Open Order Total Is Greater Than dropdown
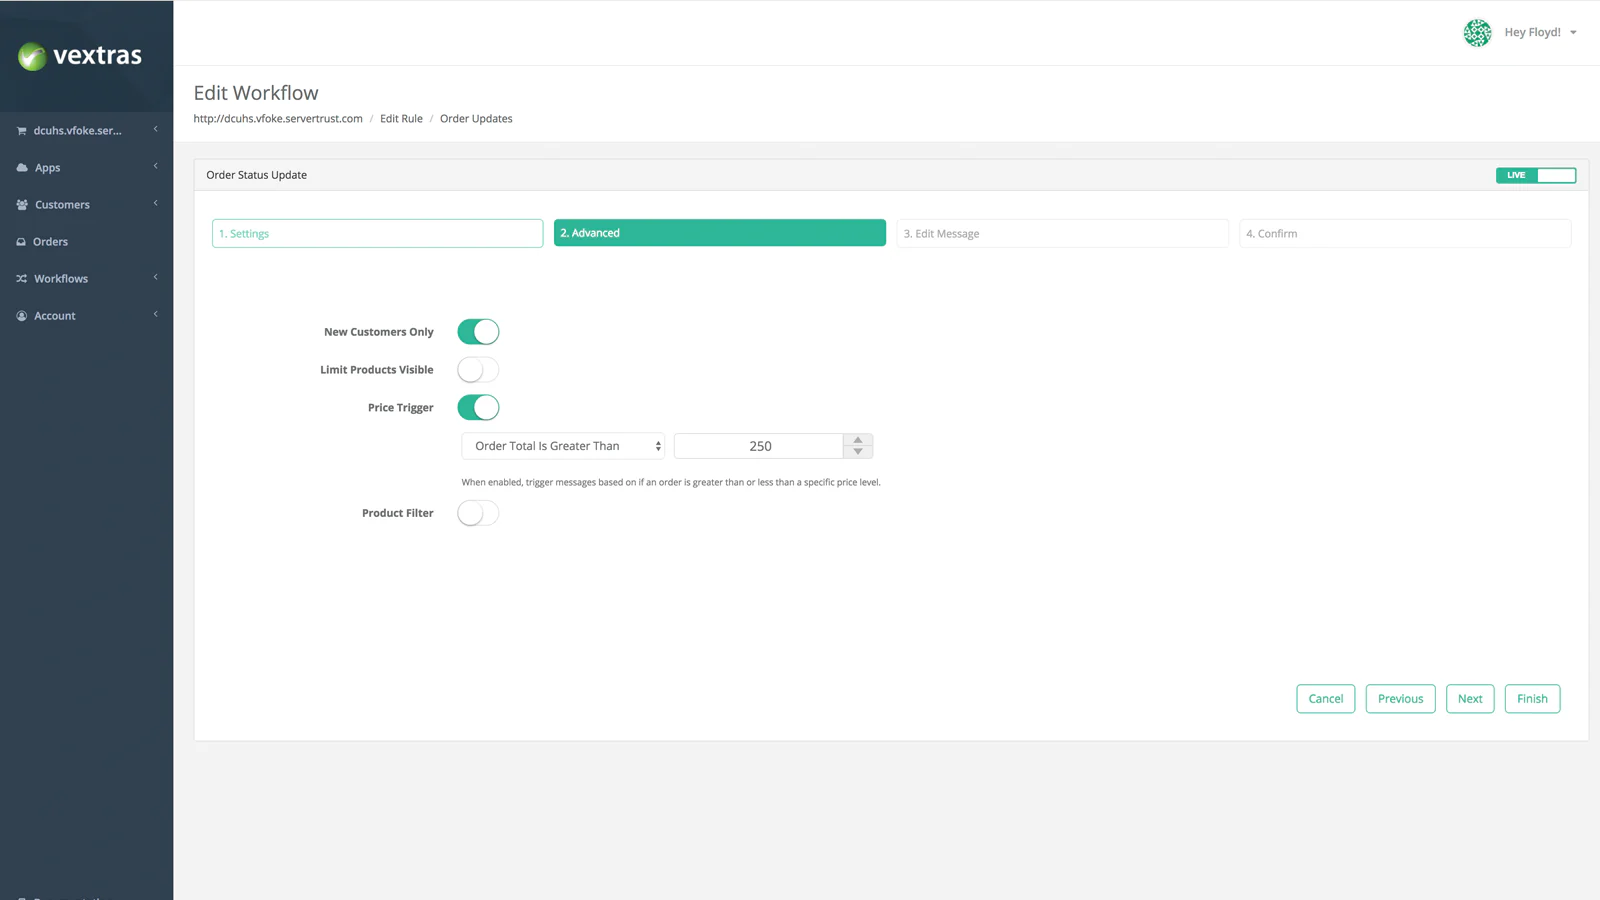Image resolution: width=1600 pixels, height=900 pixels. tap(563, 446)
